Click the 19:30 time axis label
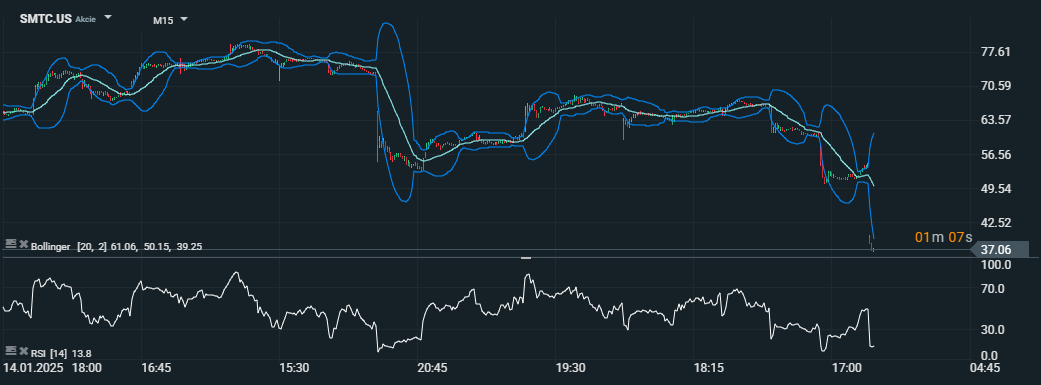Screen dimensions: 1041x385 pos(571,368)
